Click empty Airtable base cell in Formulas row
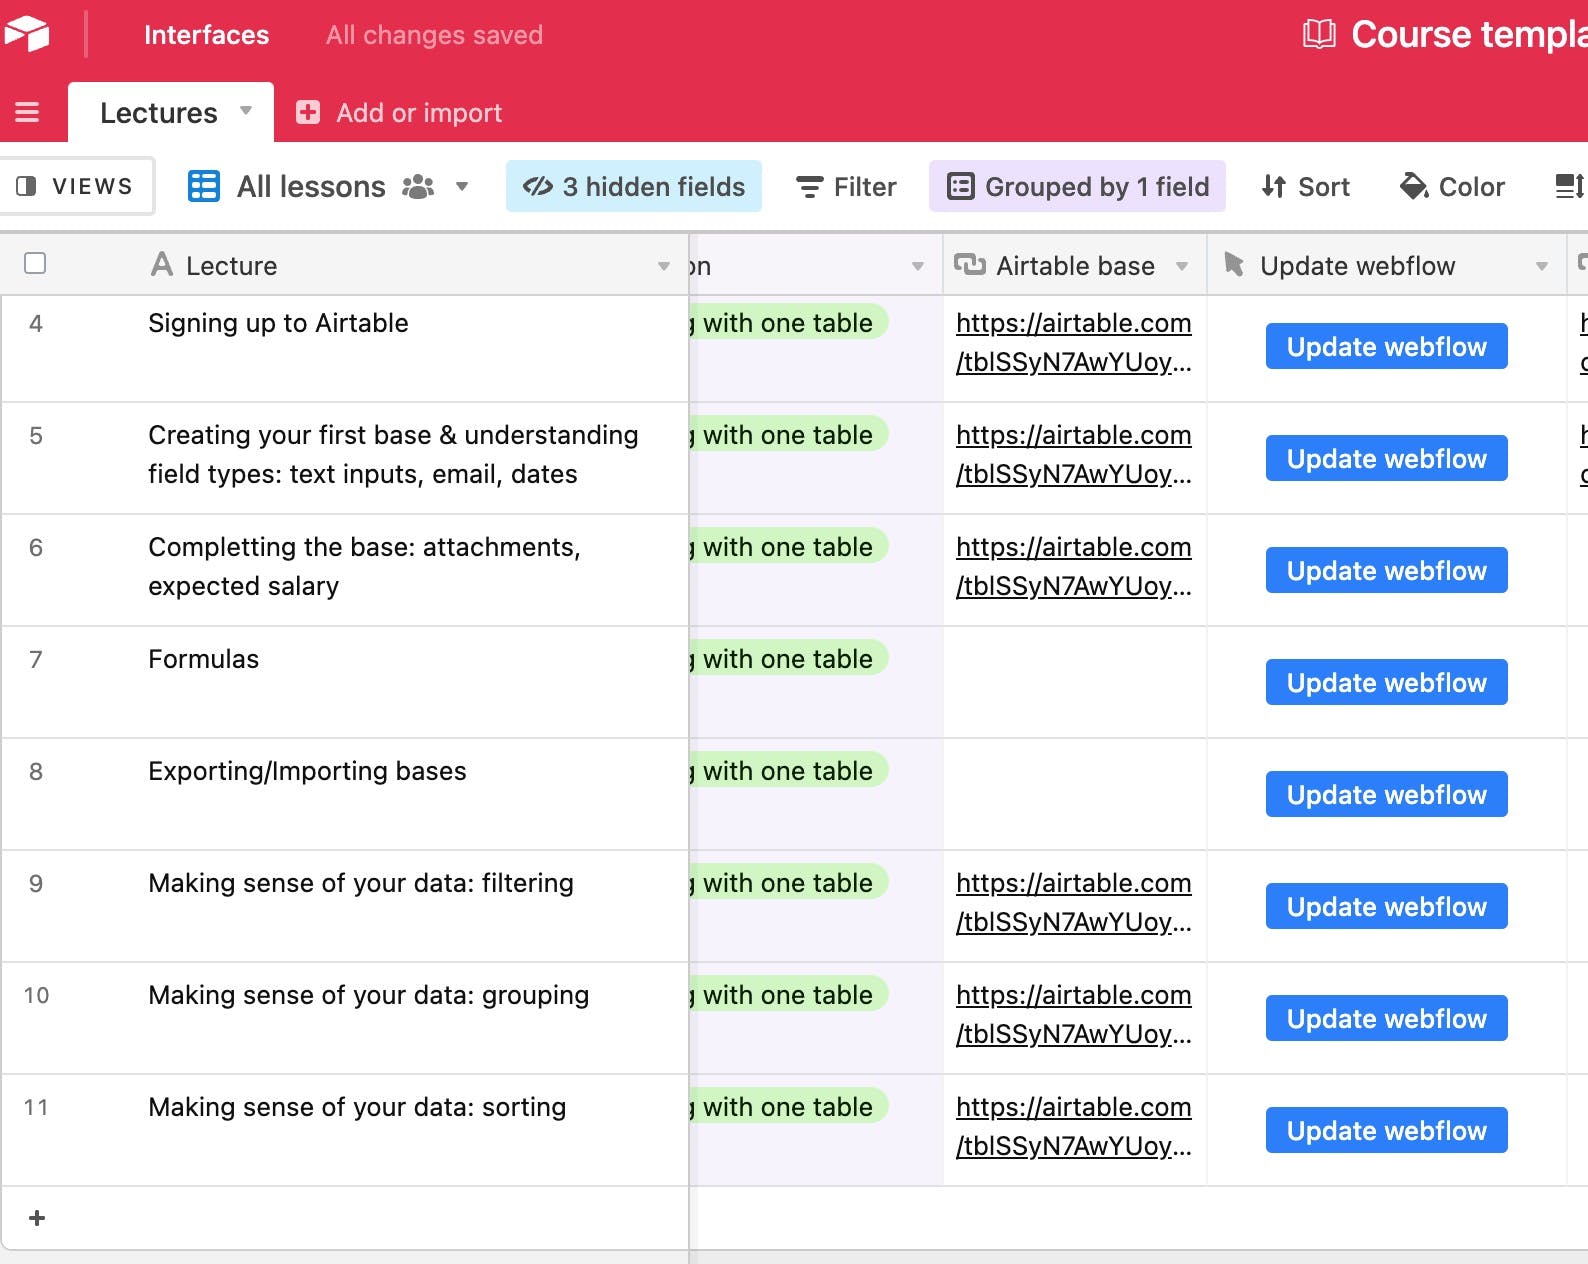This screenshot has height=1264, width=1588. [1075, 682]
